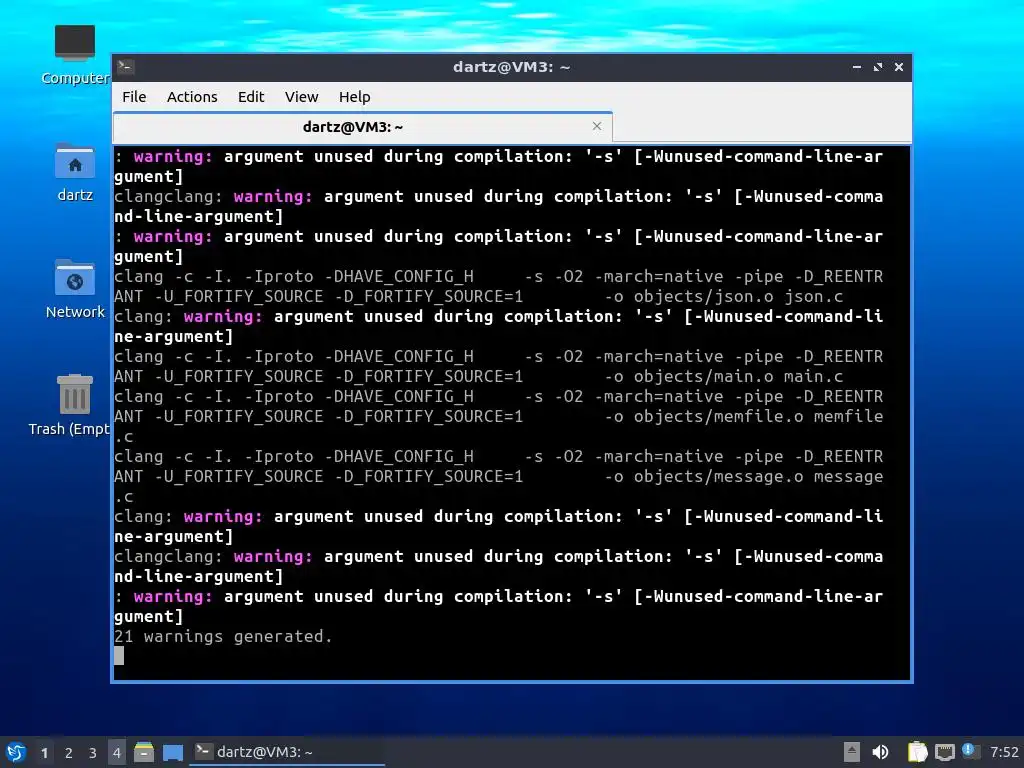Open the clipboard manager tray icon

click(x=918, y=752)
